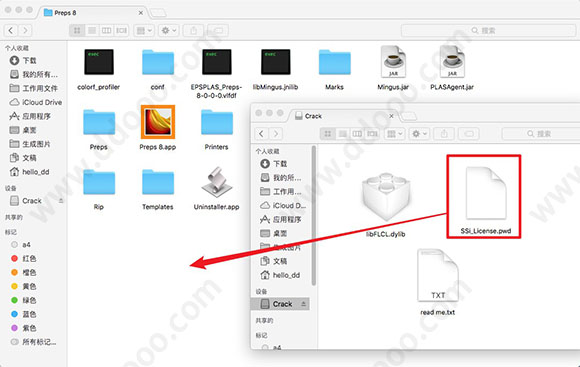580x367 pixels.
Task: Open the Templates folder icon
Action: (x=158, y=182)
